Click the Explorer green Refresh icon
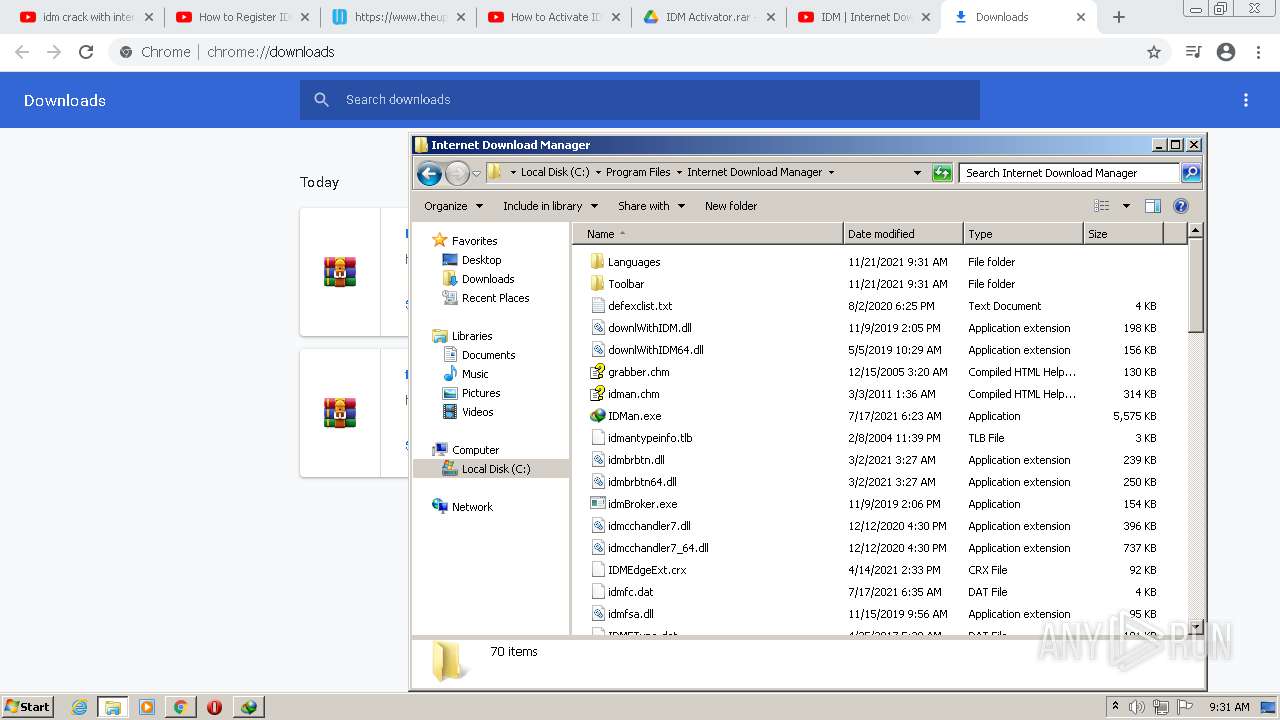This screenshot has width=1280, height=720. click(942, 173)
